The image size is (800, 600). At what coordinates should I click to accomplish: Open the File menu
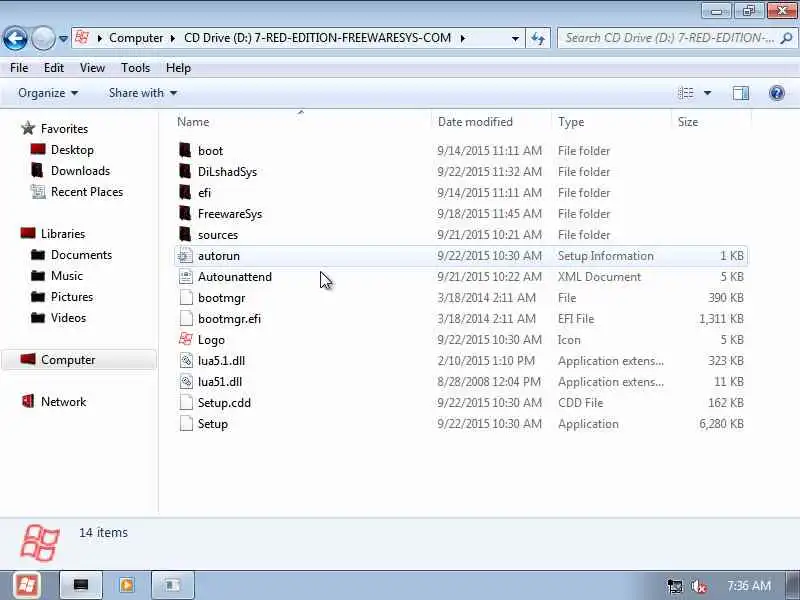19,68
